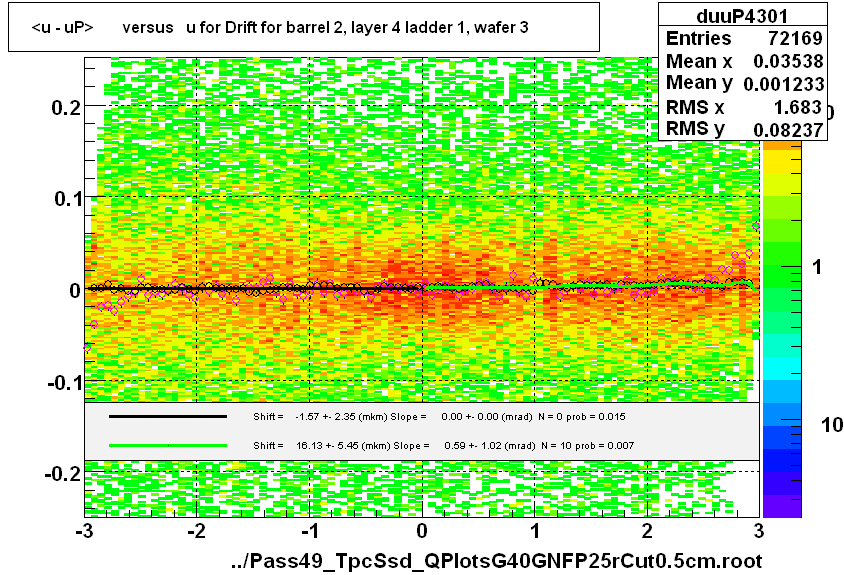Click the x-axis label -2
Image resolution: width=844 pixels, height=575 pixels.
(196, 531)
